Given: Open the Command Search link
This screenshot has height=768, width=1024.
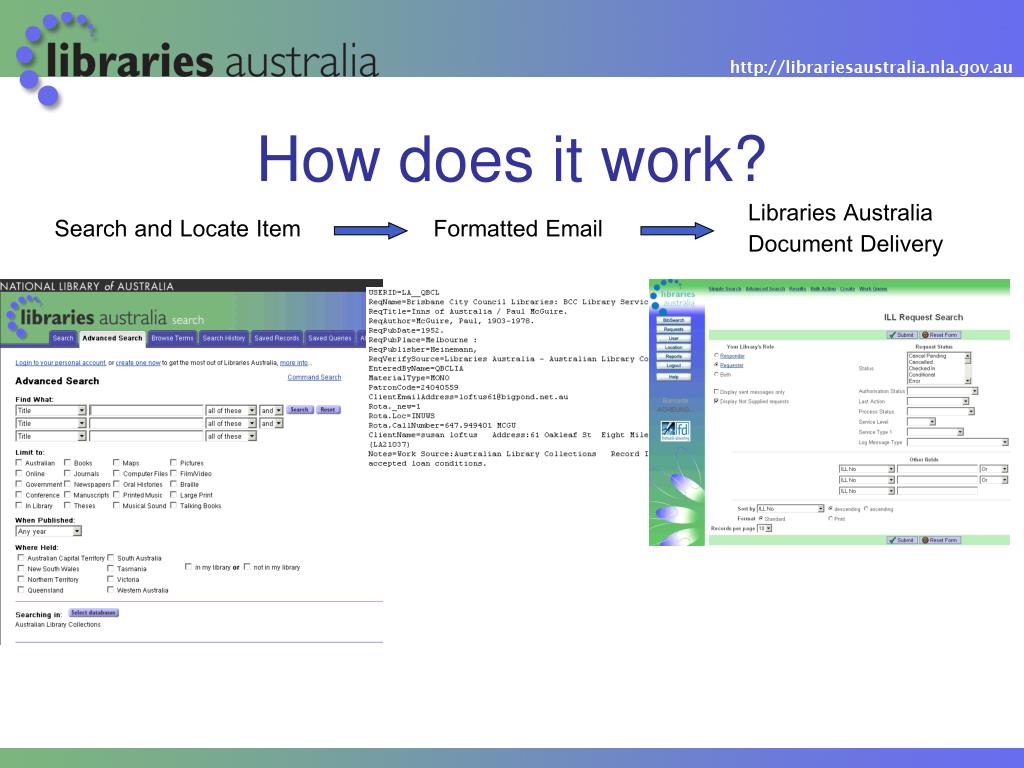Looking at the screenshot, I should coord(314,377).
